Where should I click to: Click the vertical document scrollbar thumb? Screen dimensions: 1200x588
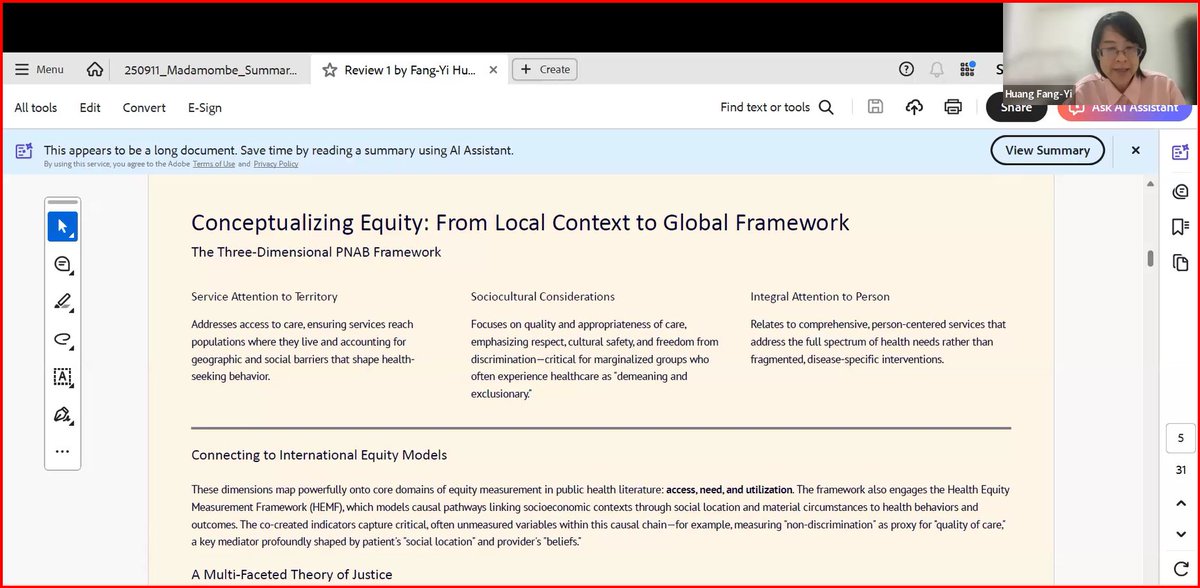point(1150,259)
